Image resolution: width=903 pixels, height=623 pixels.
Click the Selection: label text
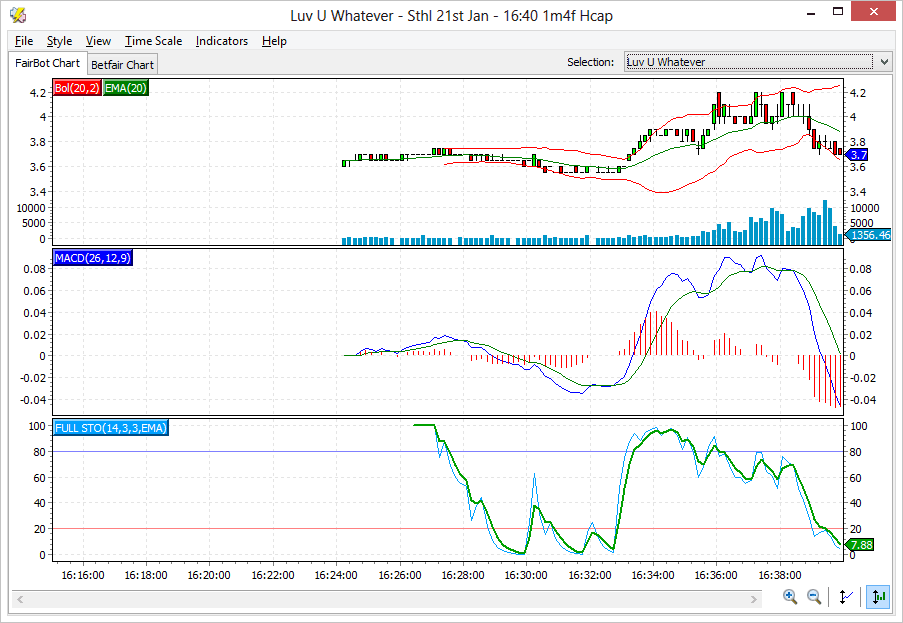(x=590, y=62)
